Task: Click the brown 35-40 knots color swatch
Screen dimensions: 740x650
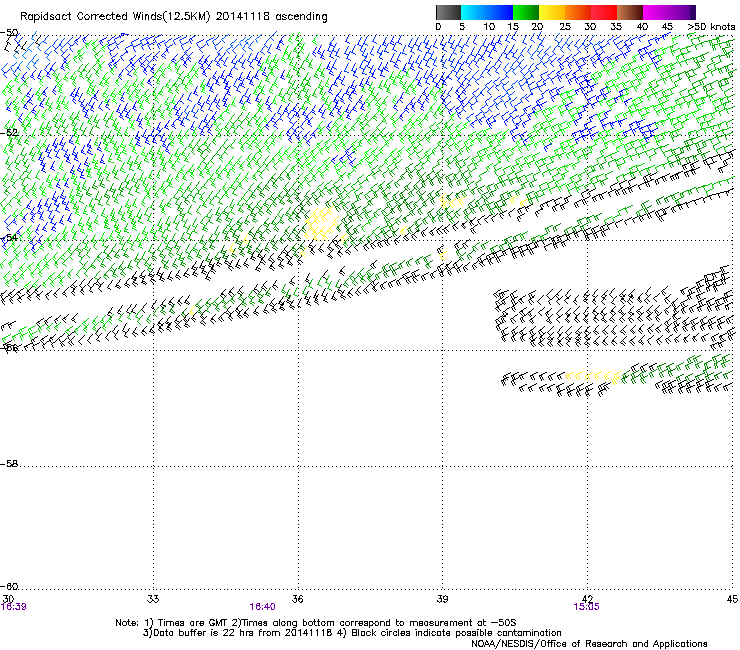Action: 630,12
